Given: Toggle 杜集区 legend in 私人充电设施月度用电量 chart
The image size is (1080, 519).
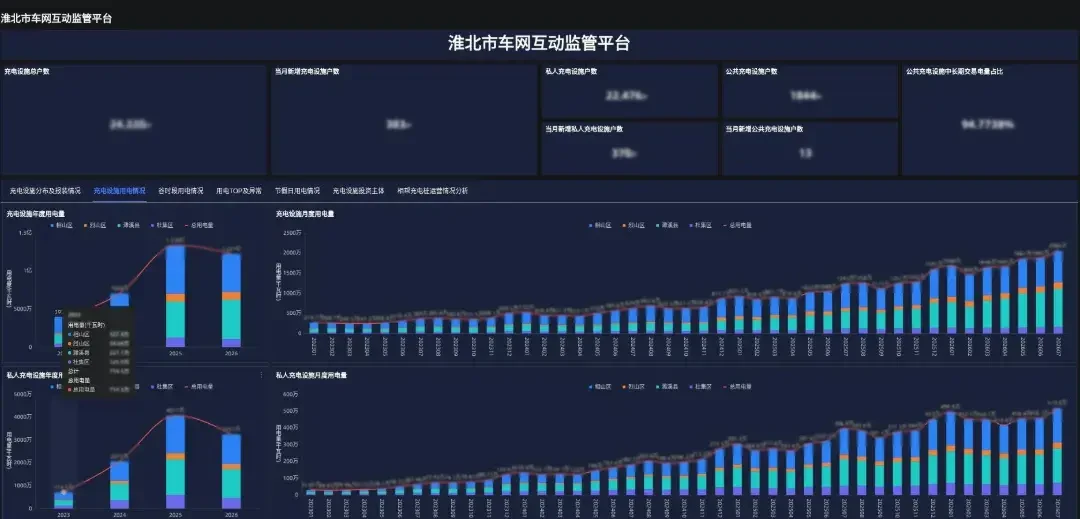Looking at the screenshot, I should (701, 387).
